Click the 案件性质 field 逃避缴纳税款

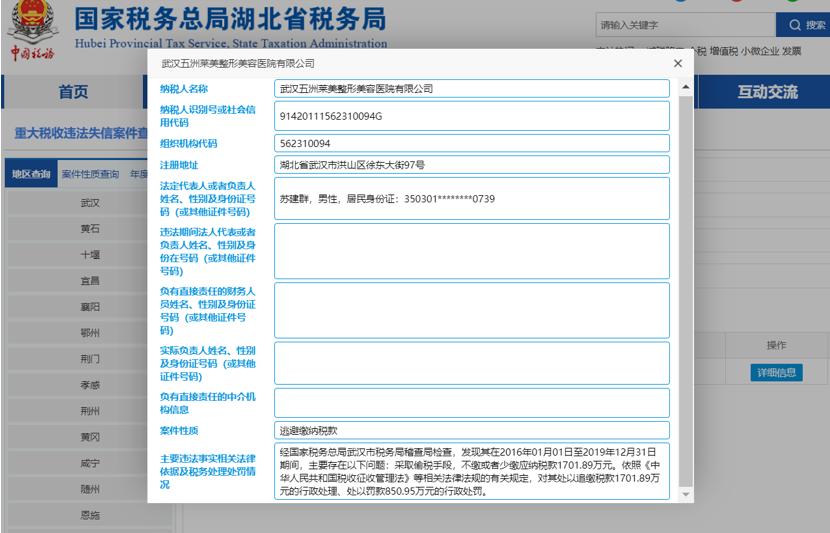(472, 430)
